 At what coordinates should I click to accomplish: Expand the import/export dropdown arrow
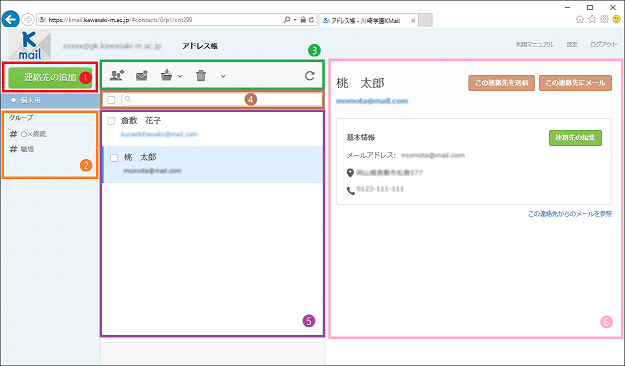point(180,76)
